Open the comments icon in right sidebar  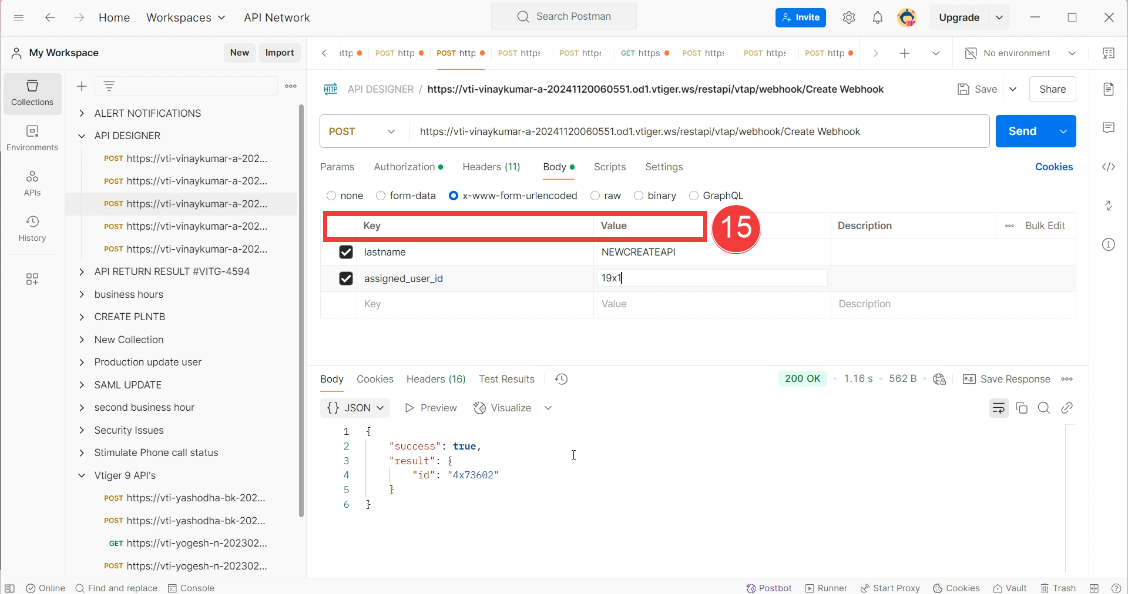[x=1108, y=128]
